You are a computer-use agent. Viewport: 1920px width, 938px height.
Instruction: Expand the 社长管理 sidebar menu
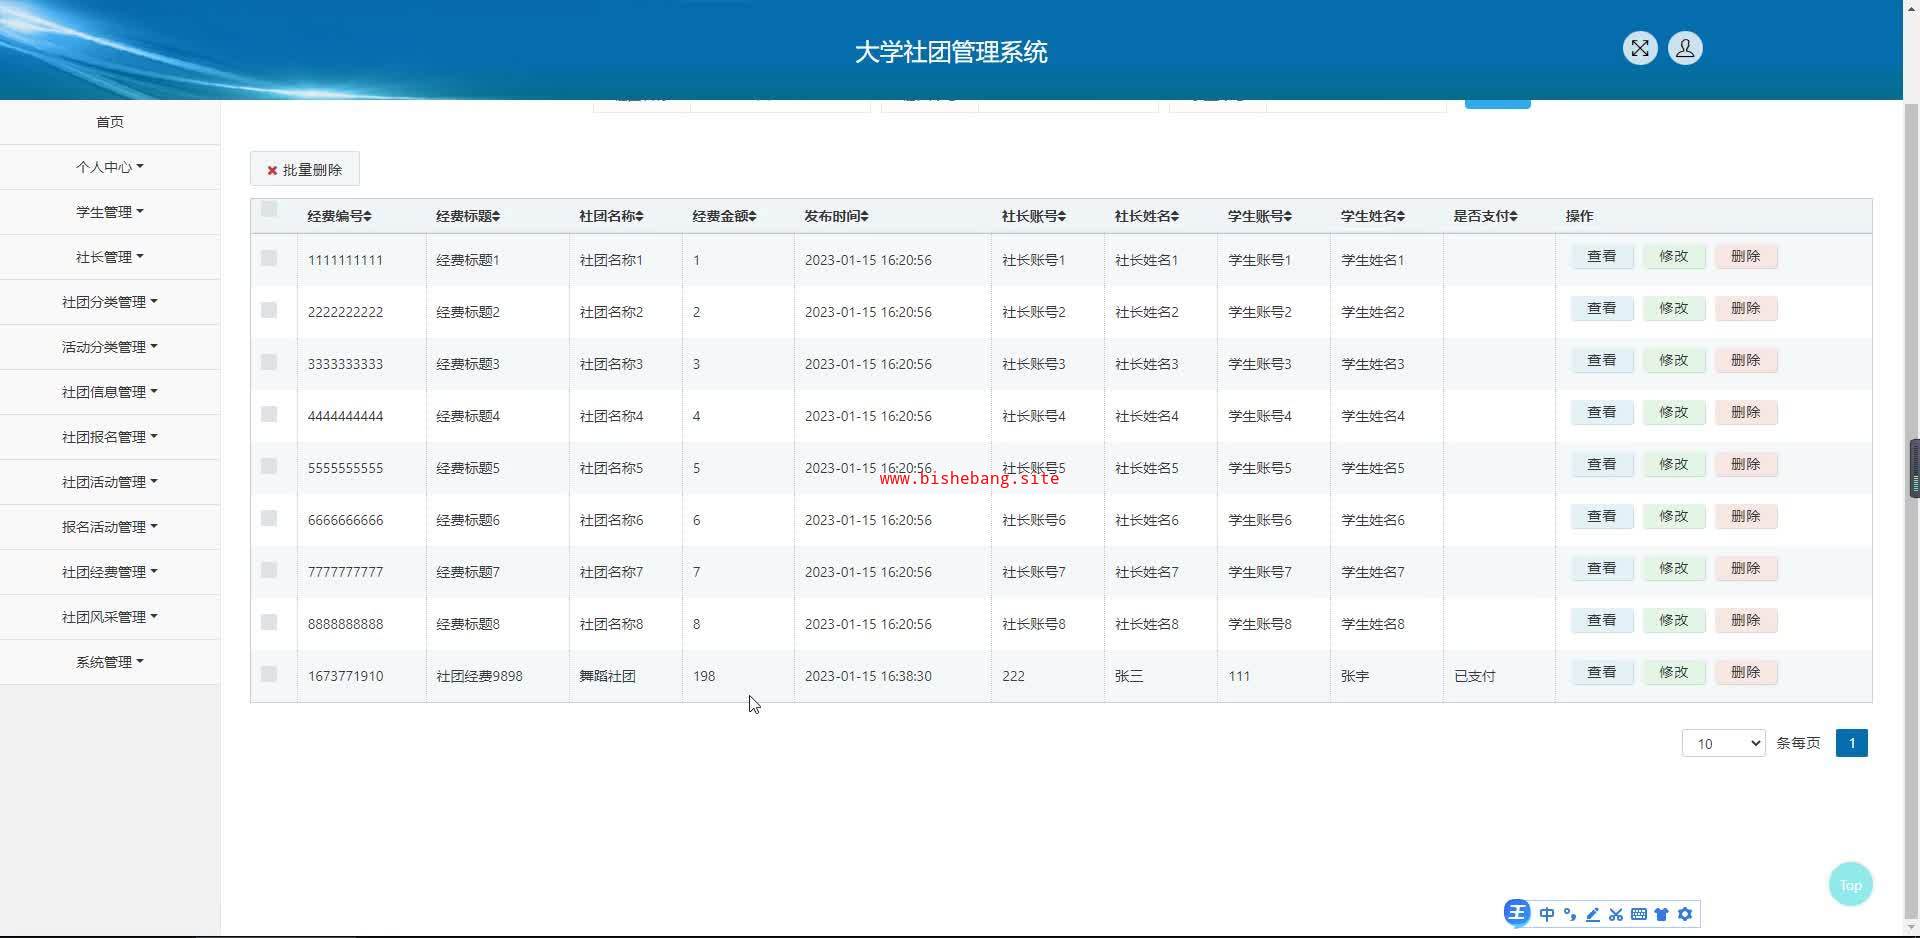[110, 257]
